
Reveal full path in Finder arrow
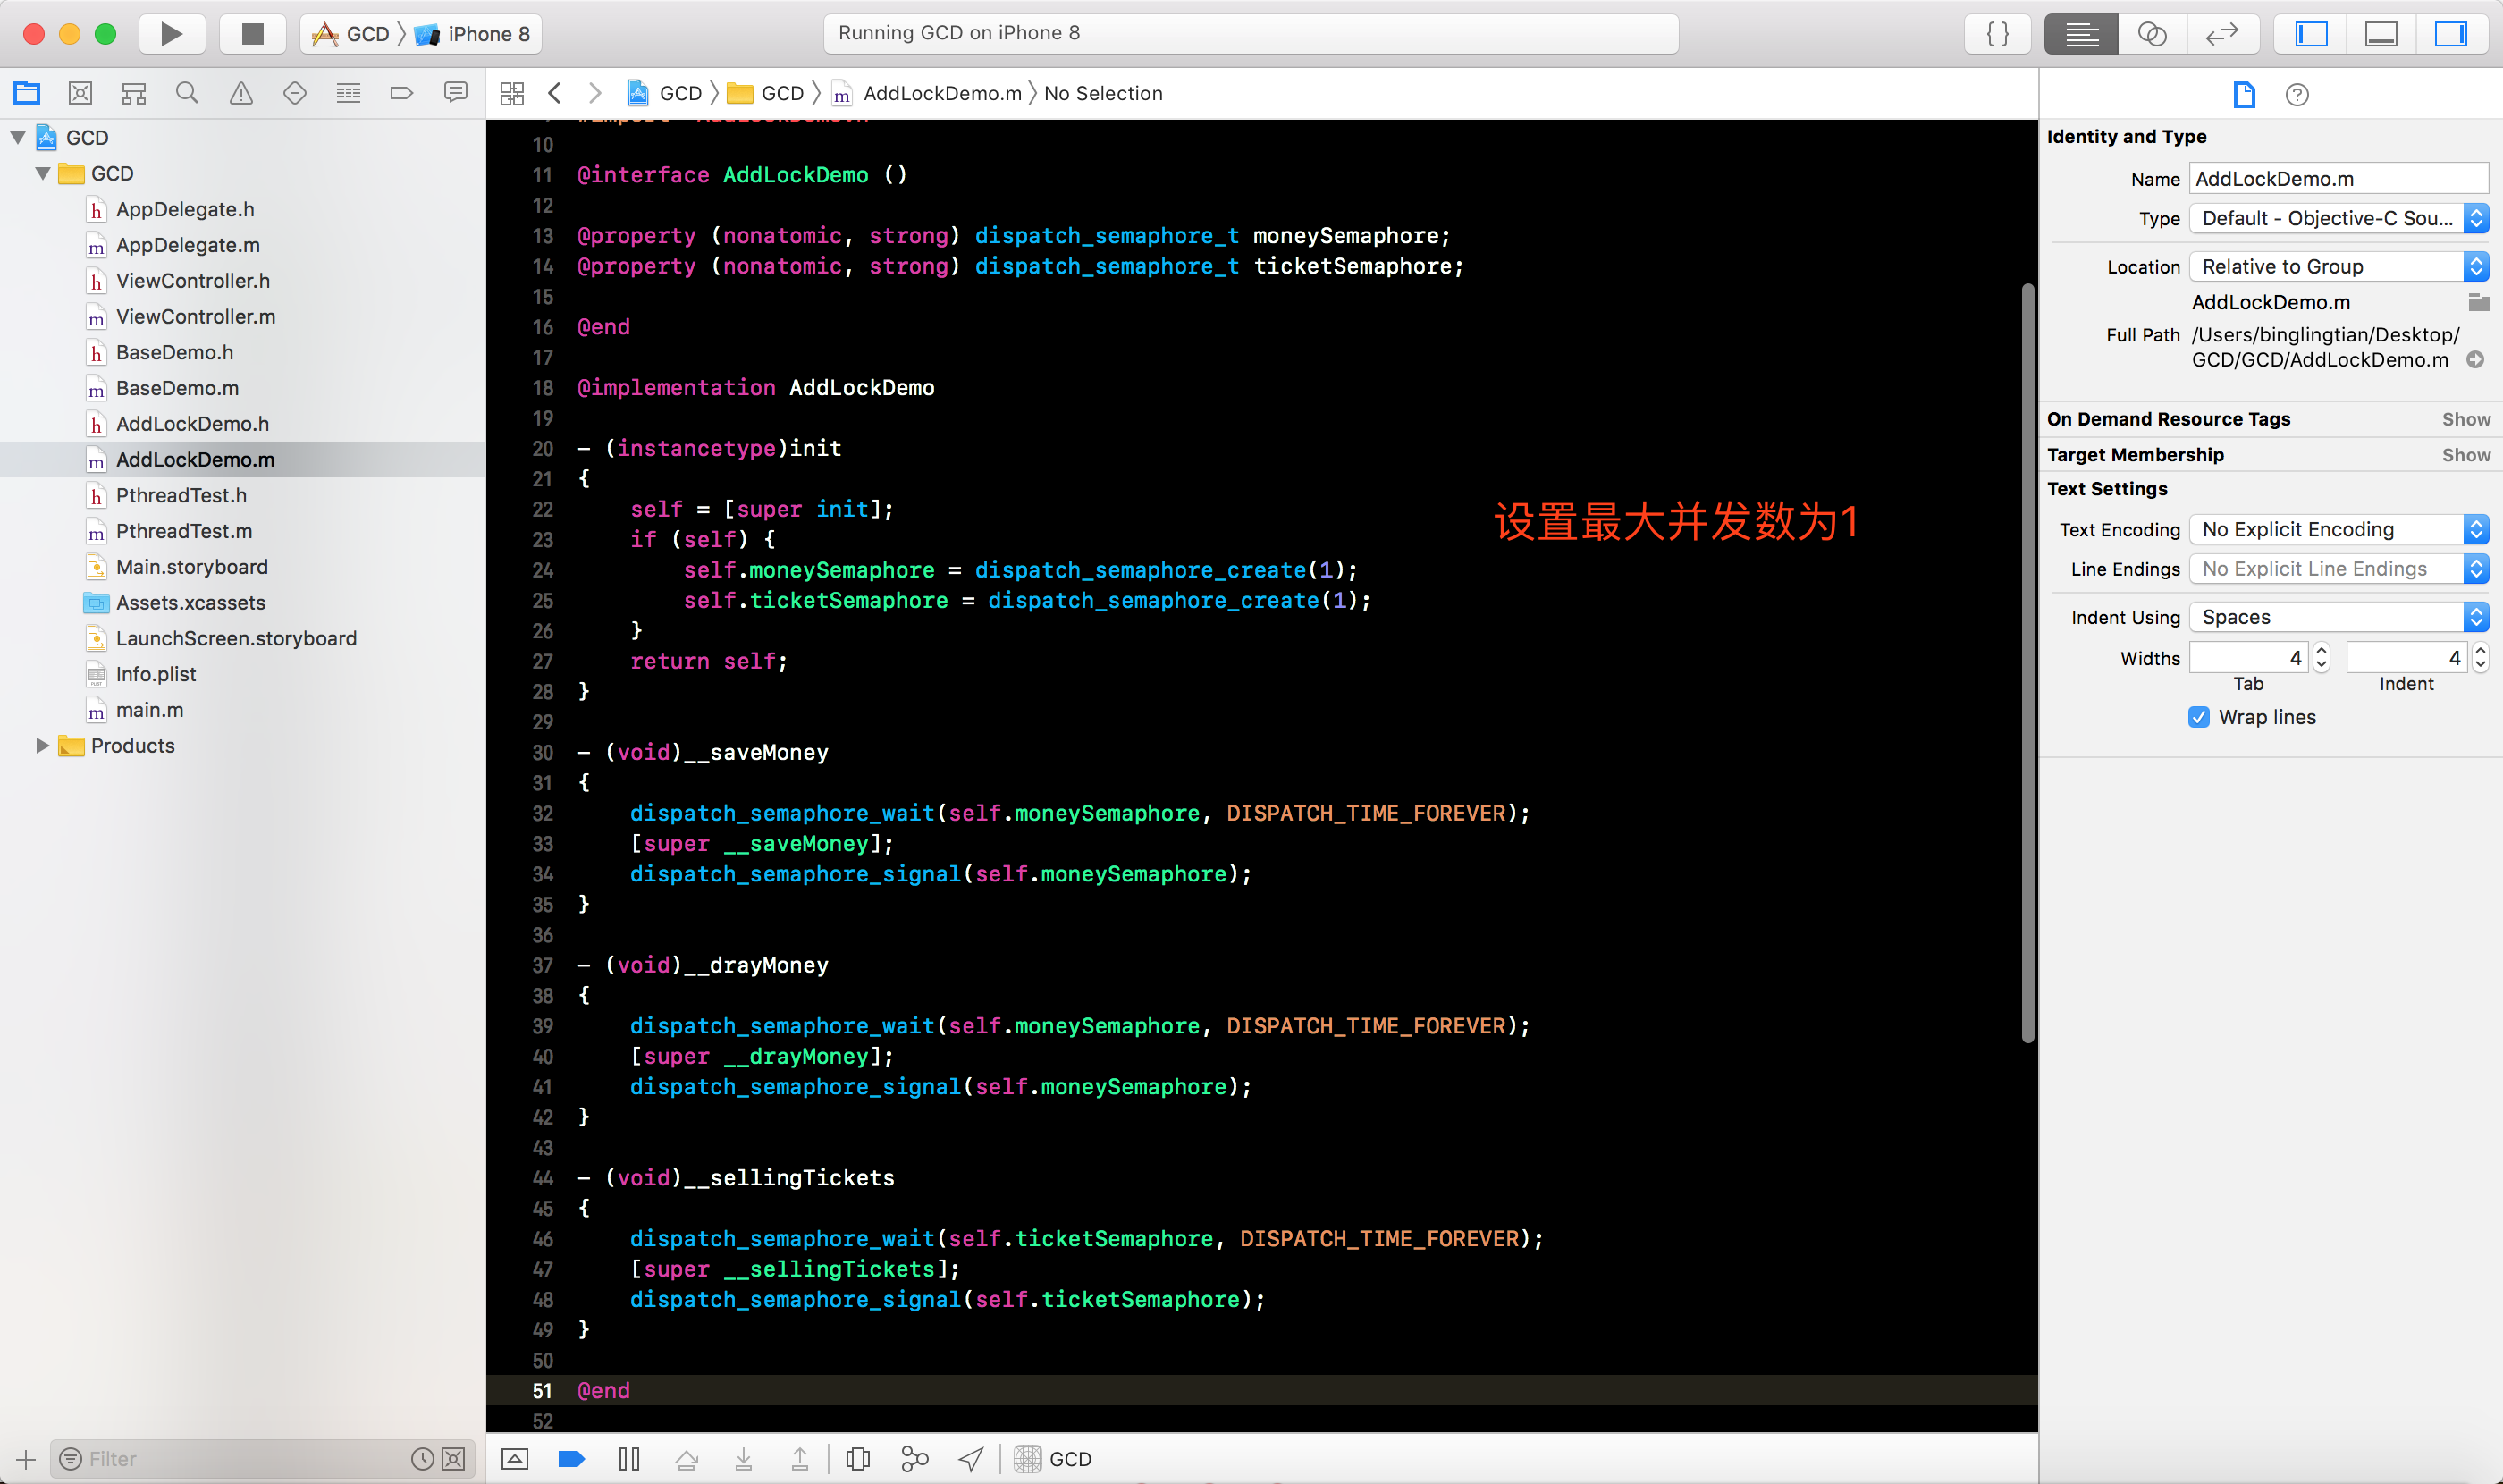(2475, 360)
